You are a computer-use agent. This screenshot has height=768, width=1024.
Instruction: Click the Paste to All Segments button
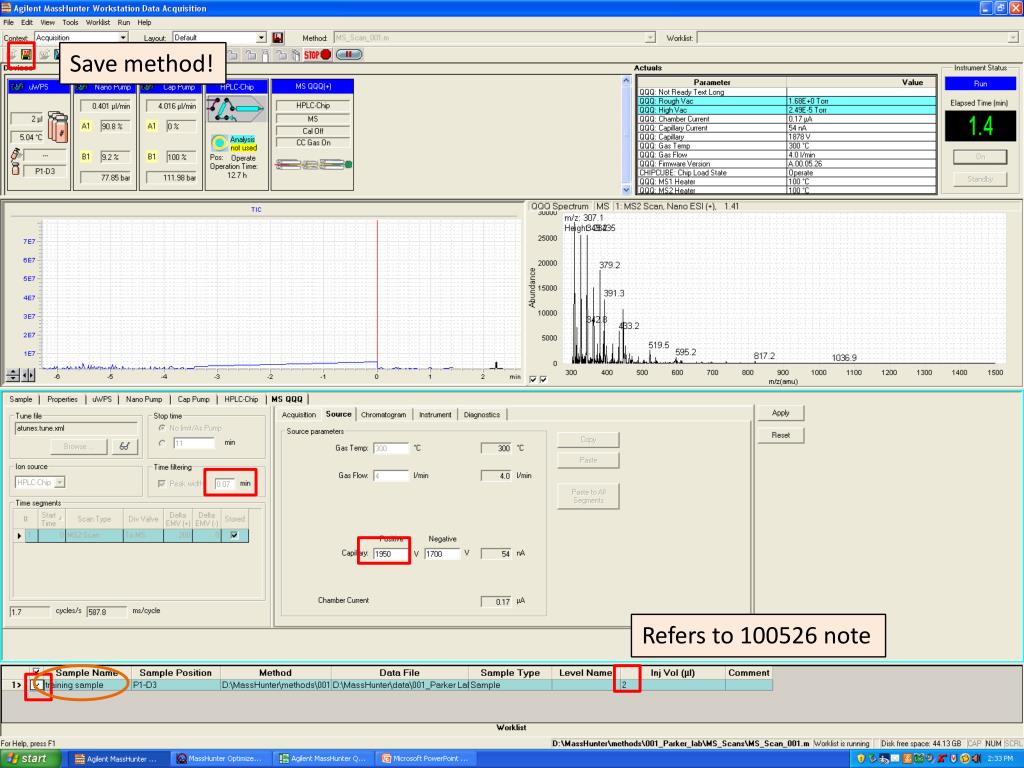pos(588,496)
